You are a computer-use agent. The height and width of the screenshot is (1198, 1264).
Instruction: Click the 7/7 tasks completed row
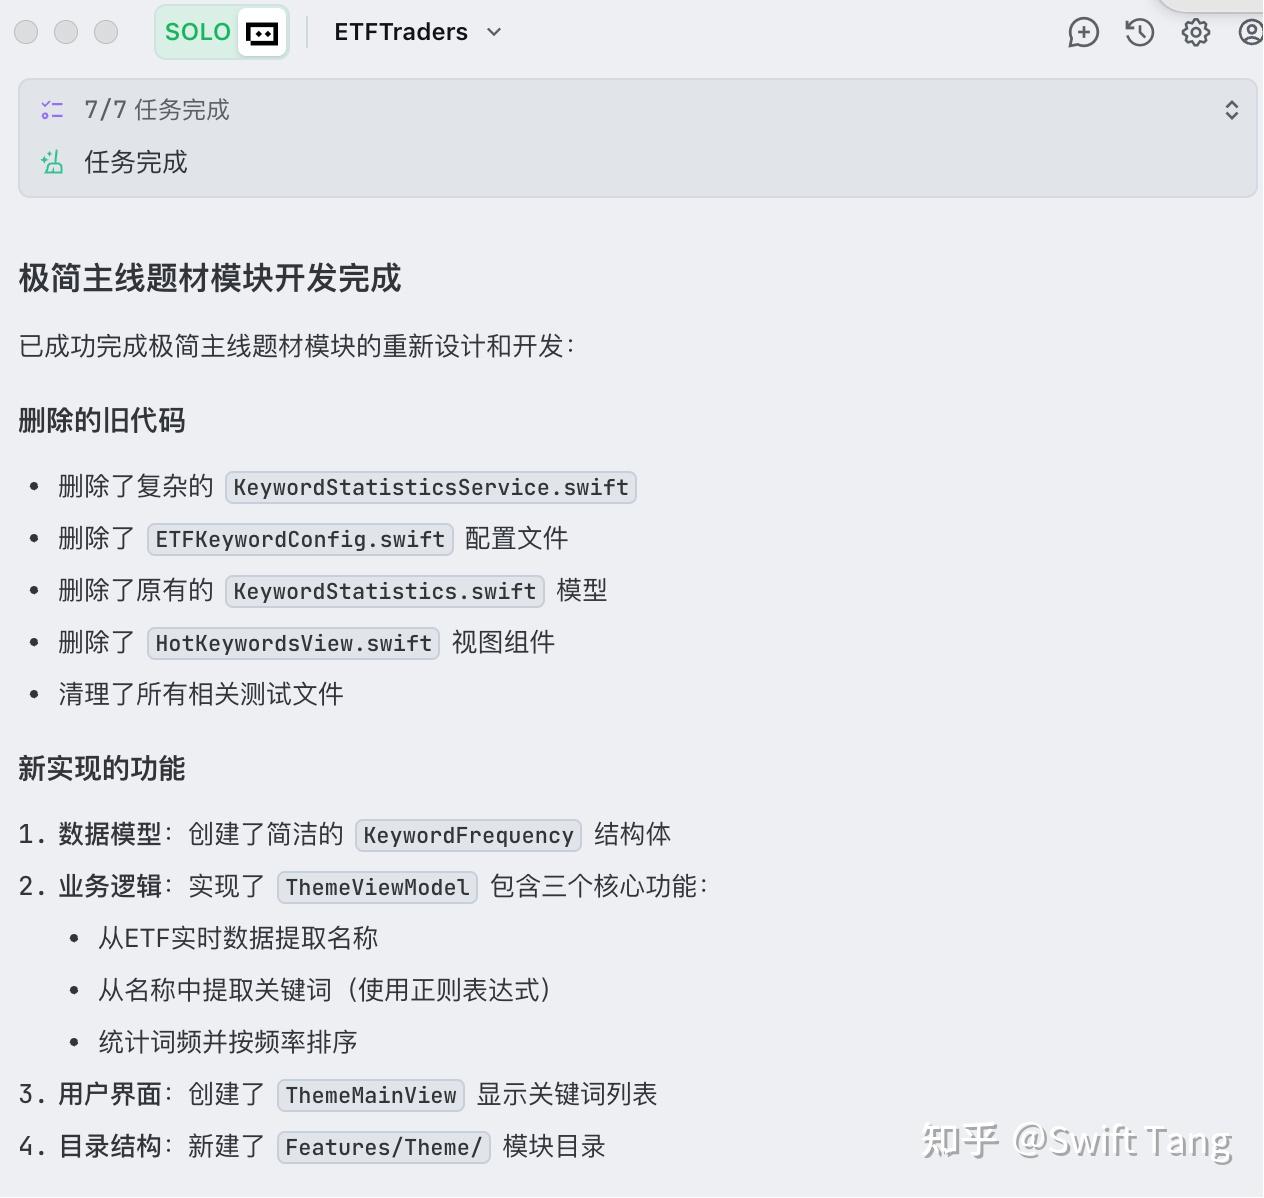(x=157, y=110)
